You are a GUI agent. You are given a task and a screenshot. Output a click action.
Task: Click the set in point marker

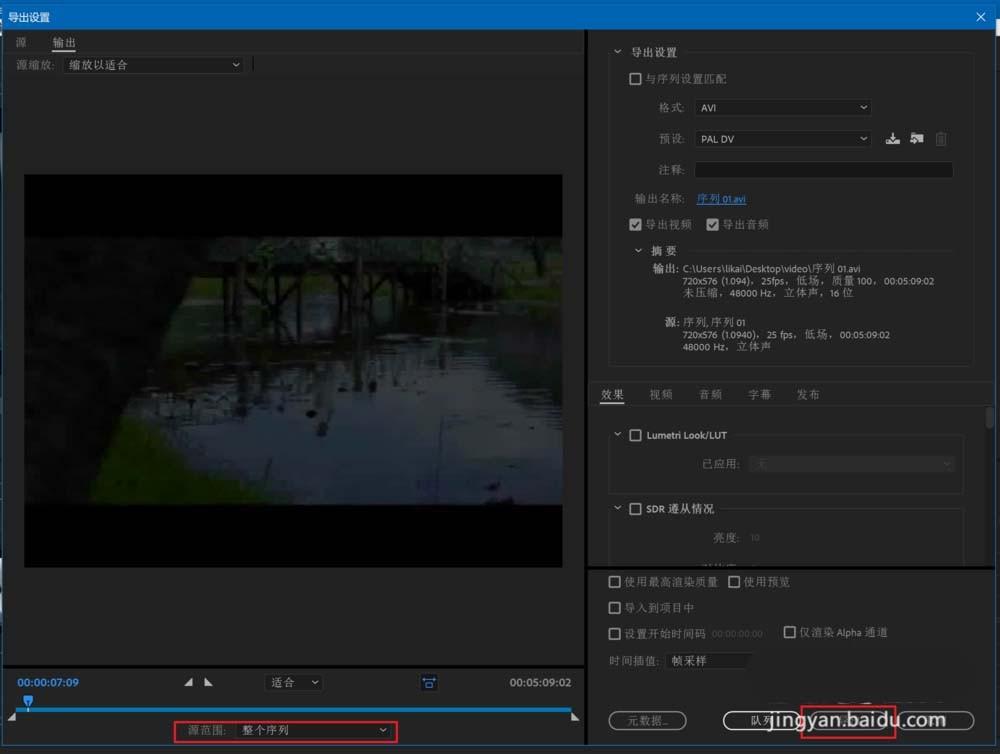pos(189,682)
